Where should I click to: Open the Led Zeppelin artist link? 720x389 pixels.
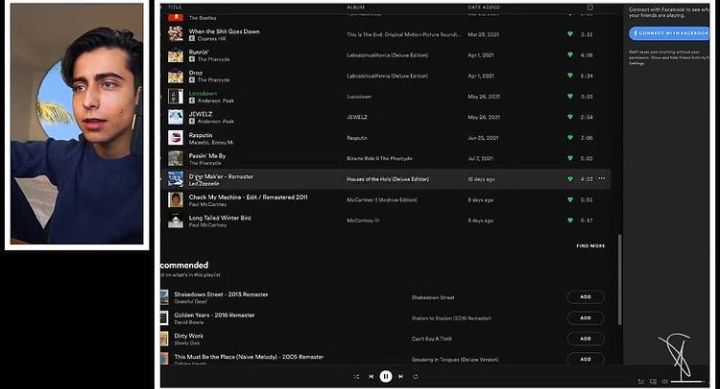pos(204,184)
